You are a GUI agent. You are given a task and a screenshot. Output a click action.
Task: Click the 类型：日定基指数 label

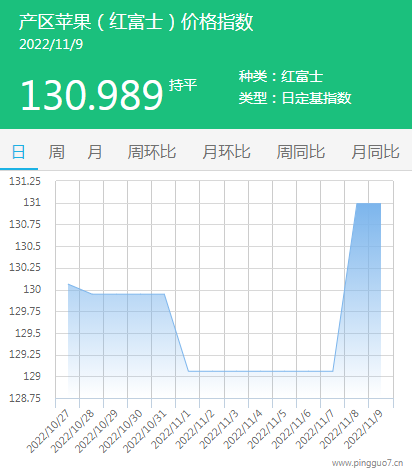295,98
